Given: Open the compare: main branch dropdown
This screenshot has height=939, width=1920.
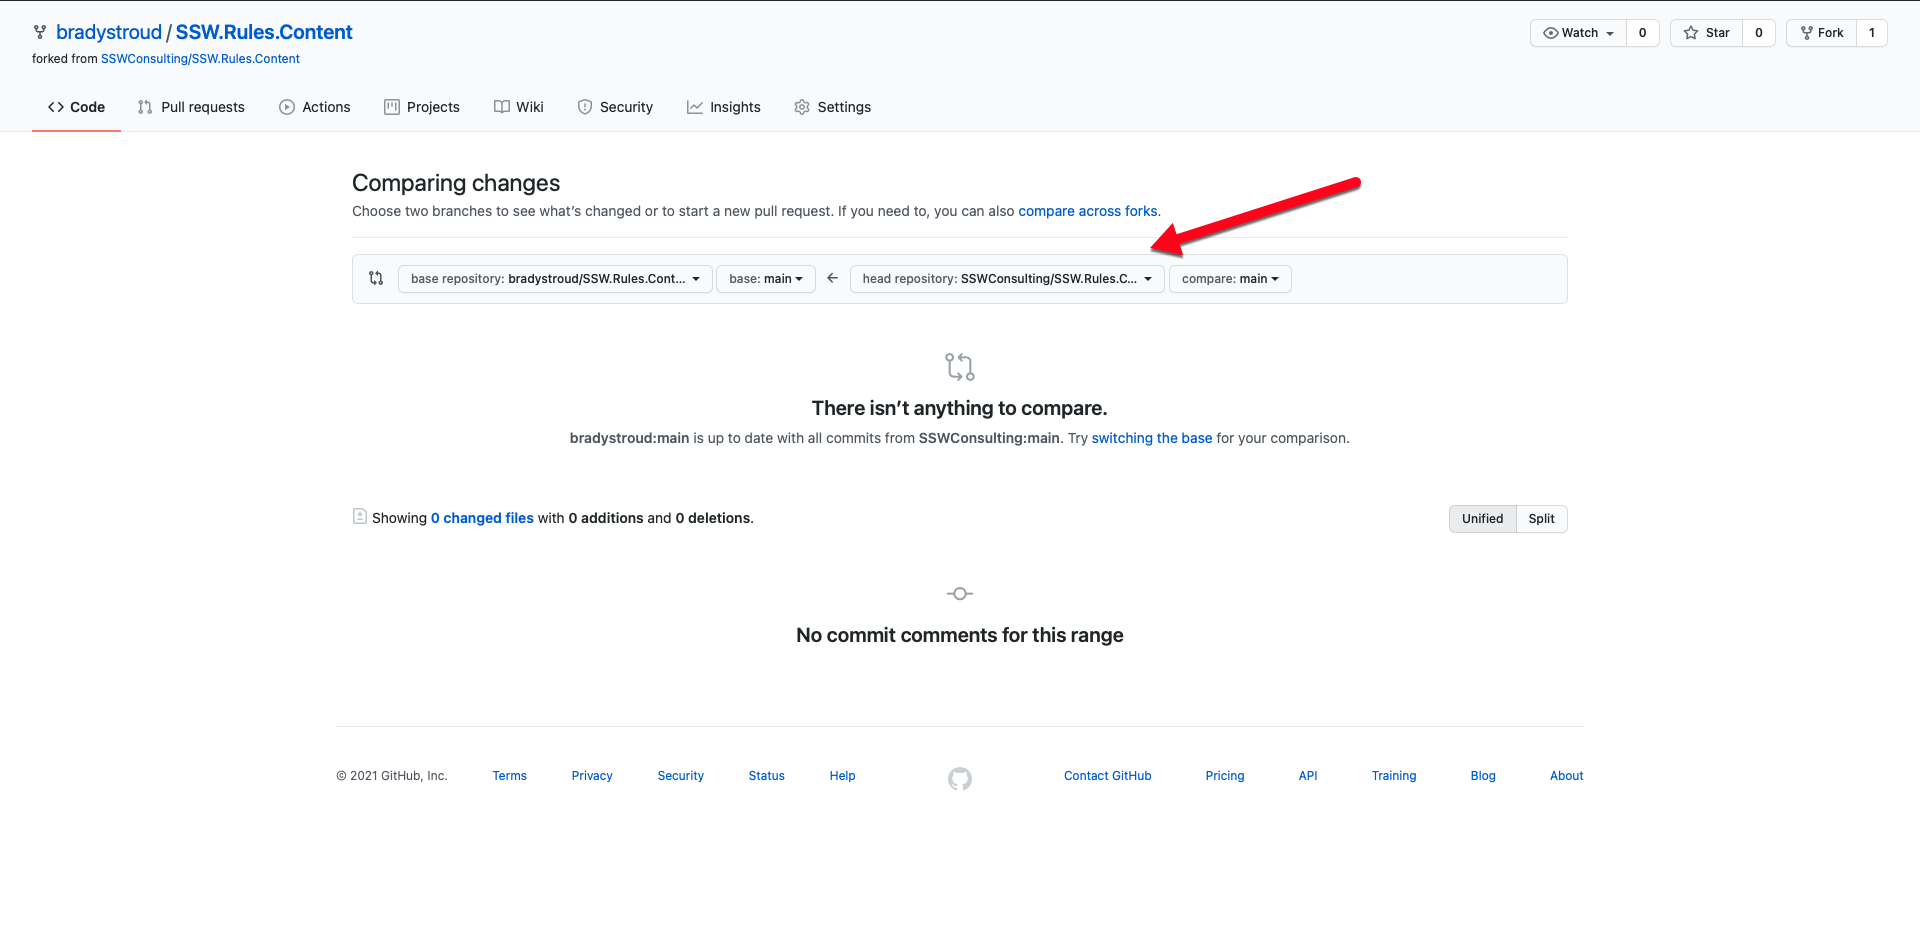Looking at the screenshot, I should [1230, 279].
